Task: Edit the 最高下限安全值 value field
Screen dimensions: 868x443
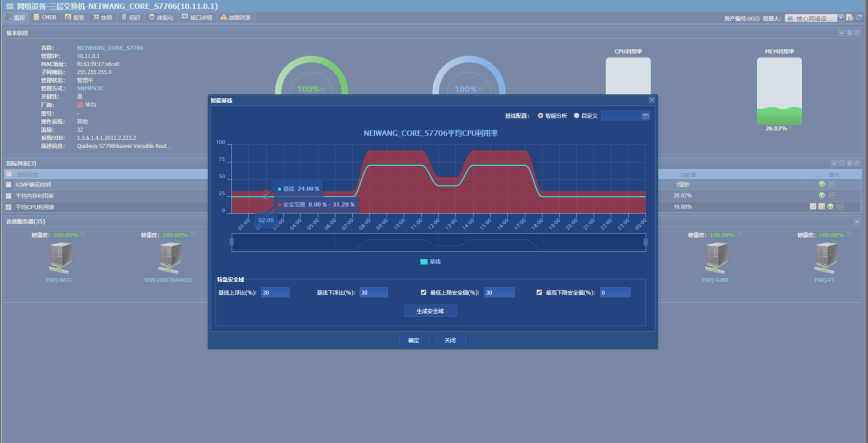Action: [615, 292]
